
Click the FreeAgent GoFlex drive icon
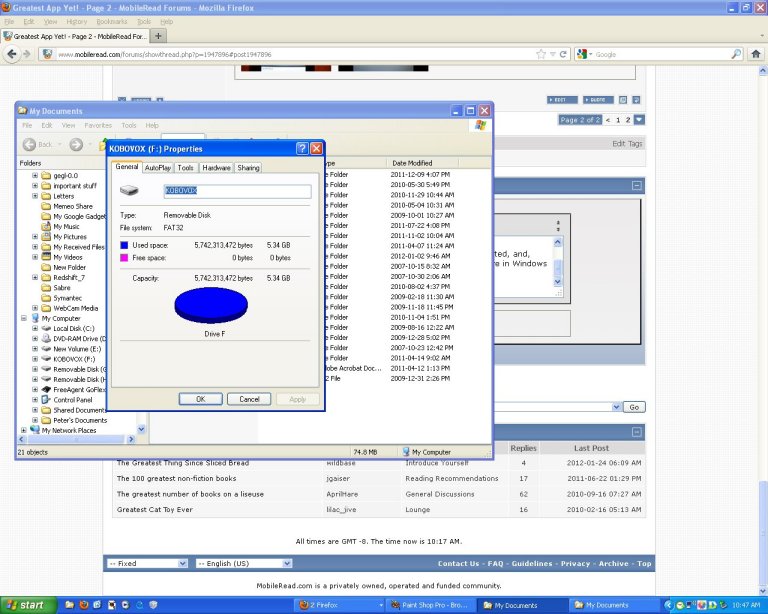pos(45,389)
